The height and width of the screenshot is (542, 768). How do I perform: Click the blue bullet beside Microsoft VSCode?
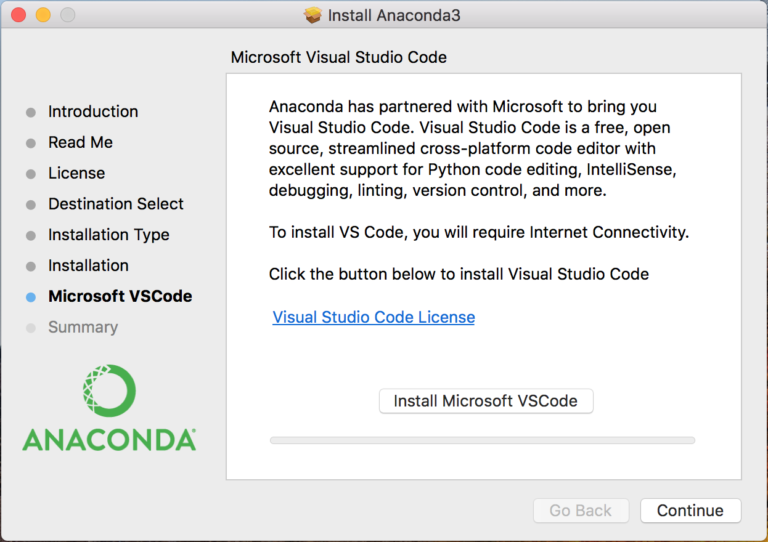31,297
